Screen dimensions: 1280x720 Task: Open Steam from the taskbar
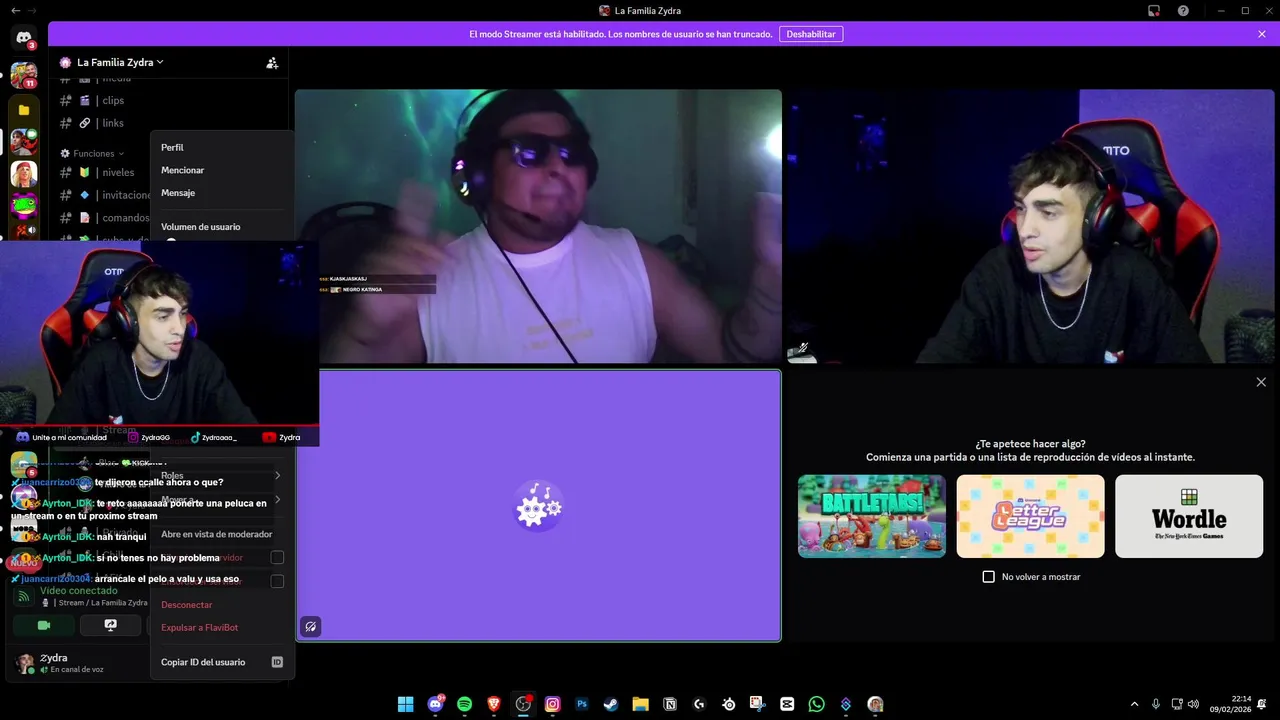(x=610, y=704)
